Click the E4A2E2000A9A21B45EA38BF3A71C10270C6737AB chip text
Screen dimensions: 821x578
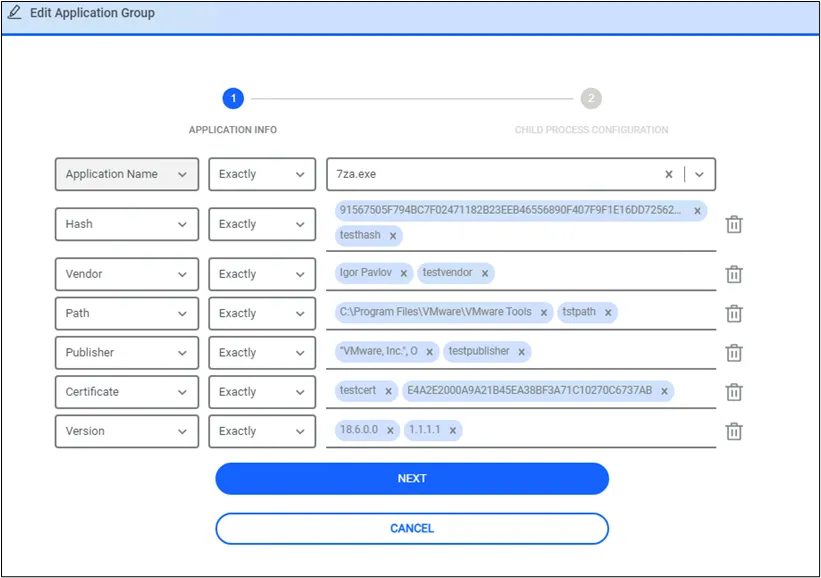pos(529,390)
